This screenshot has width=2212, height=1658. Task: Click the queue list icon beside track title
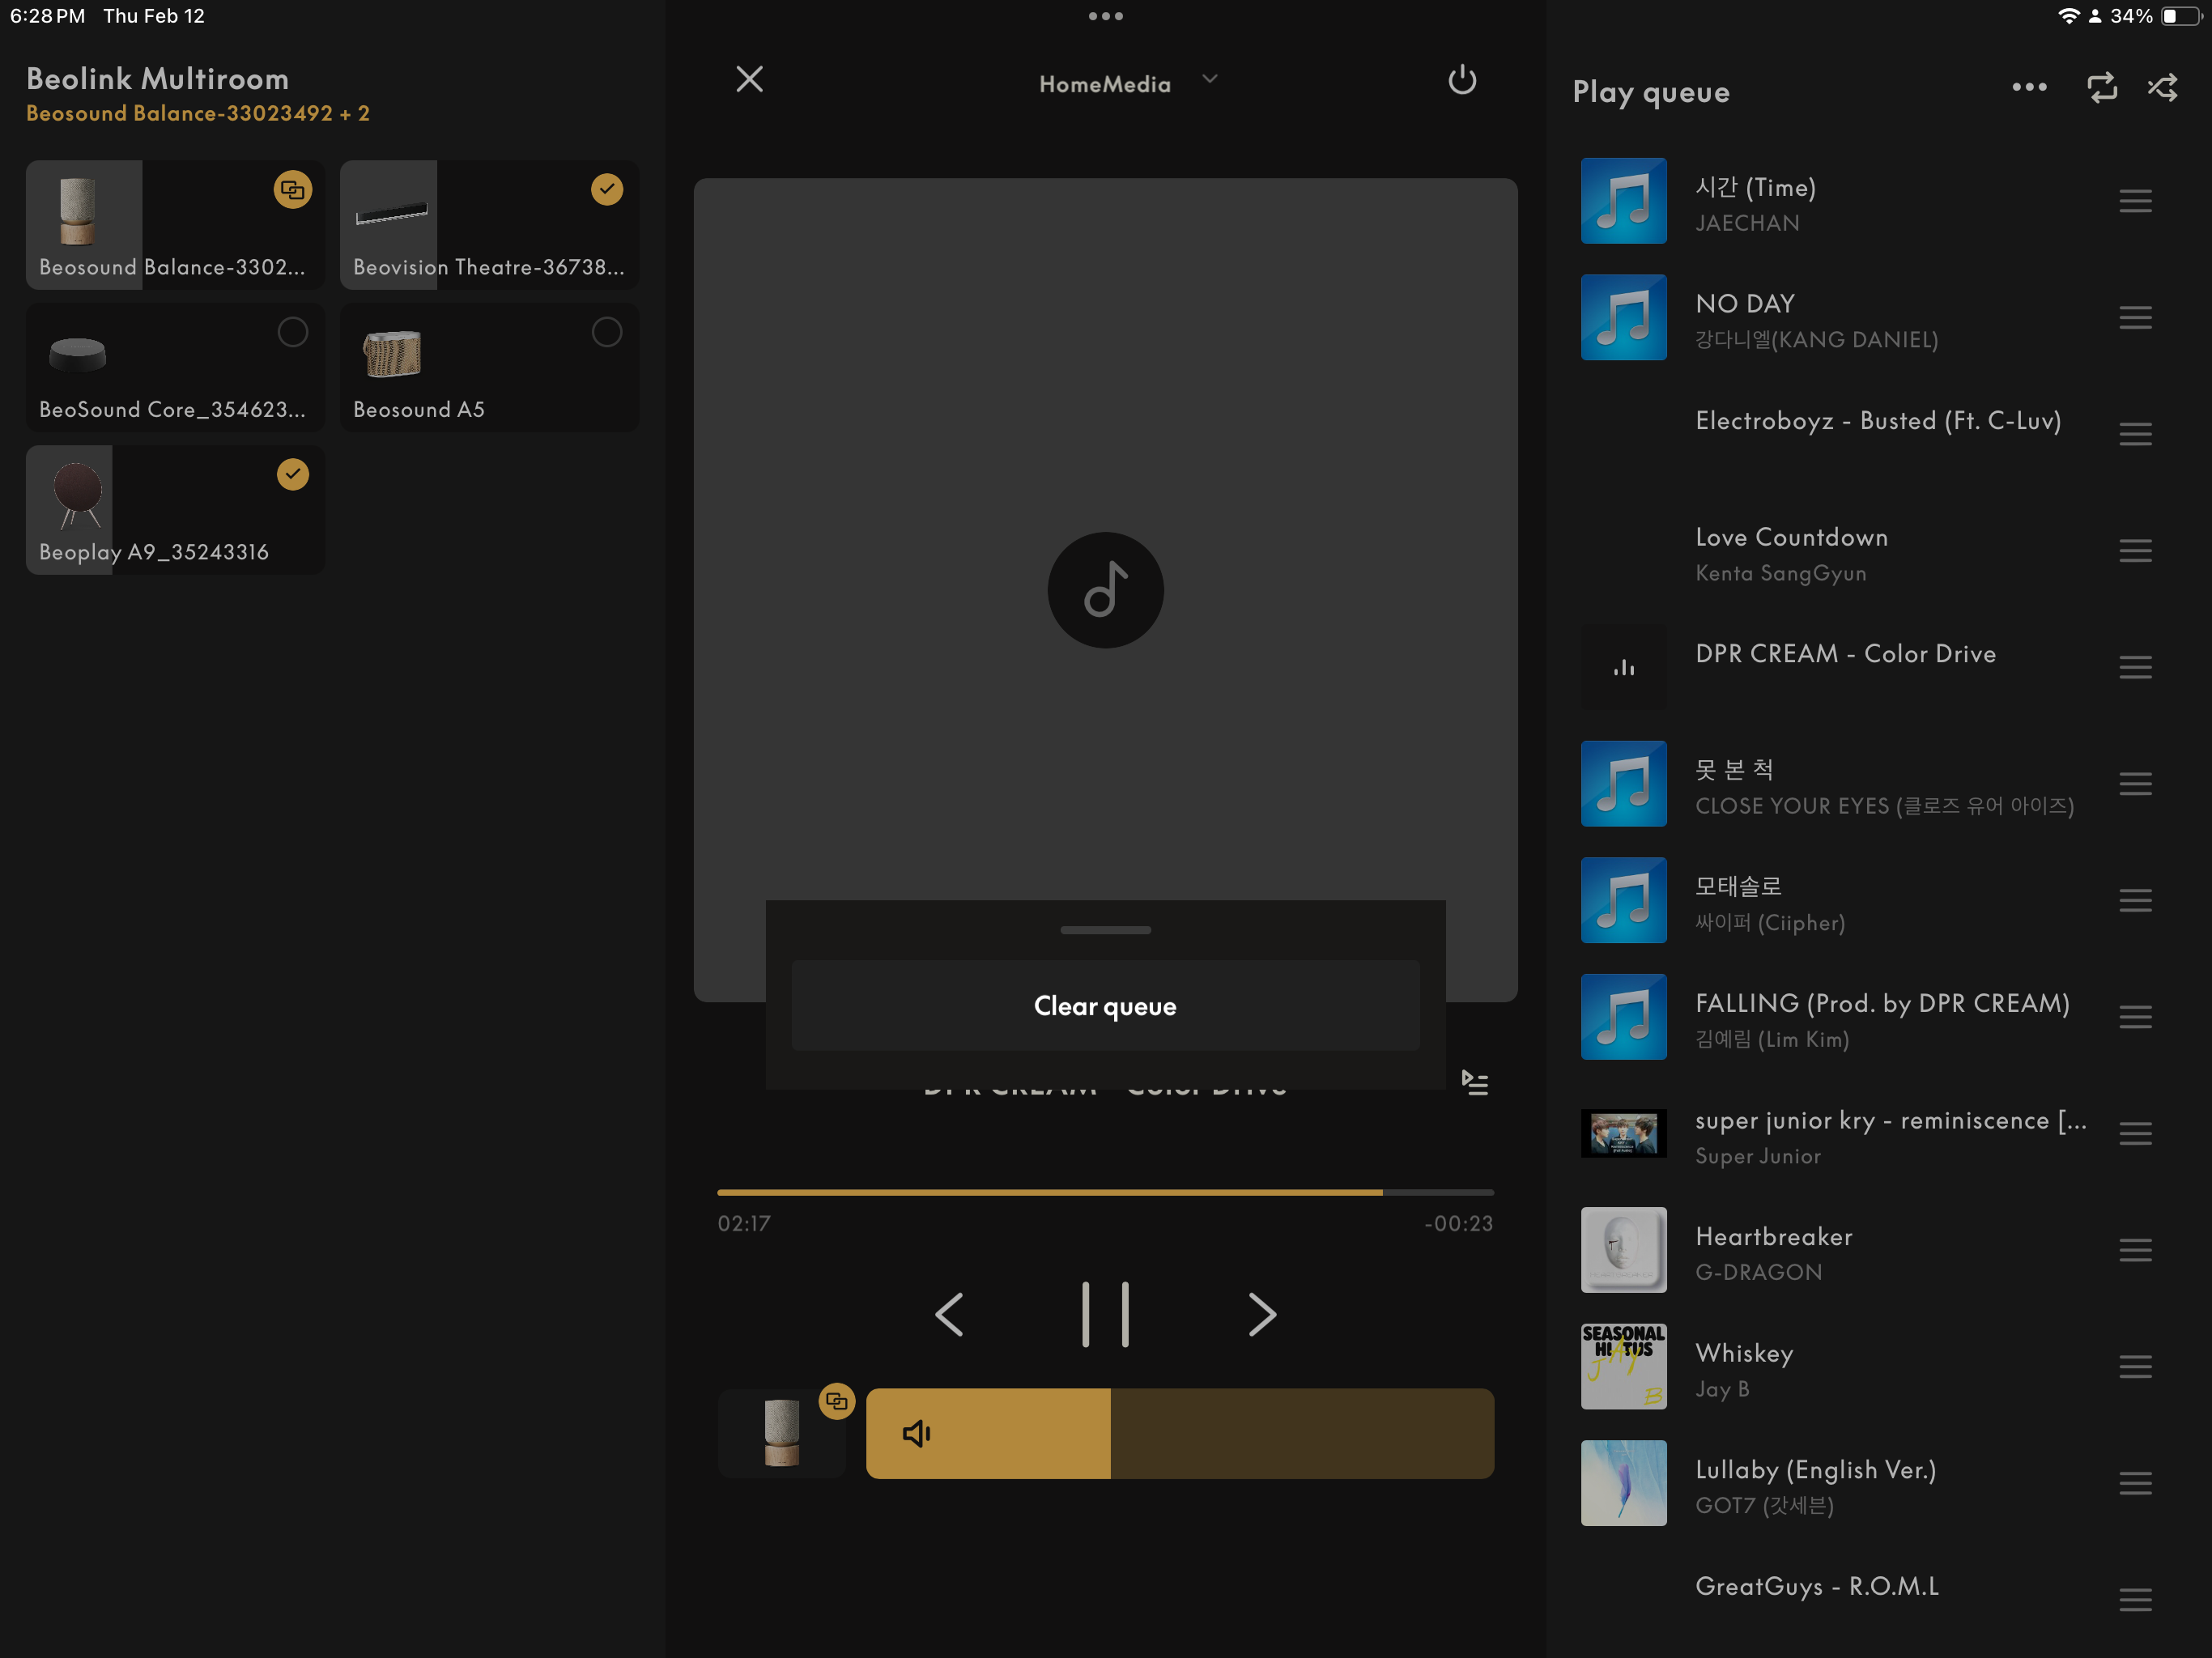(x=1475, y=1083)
